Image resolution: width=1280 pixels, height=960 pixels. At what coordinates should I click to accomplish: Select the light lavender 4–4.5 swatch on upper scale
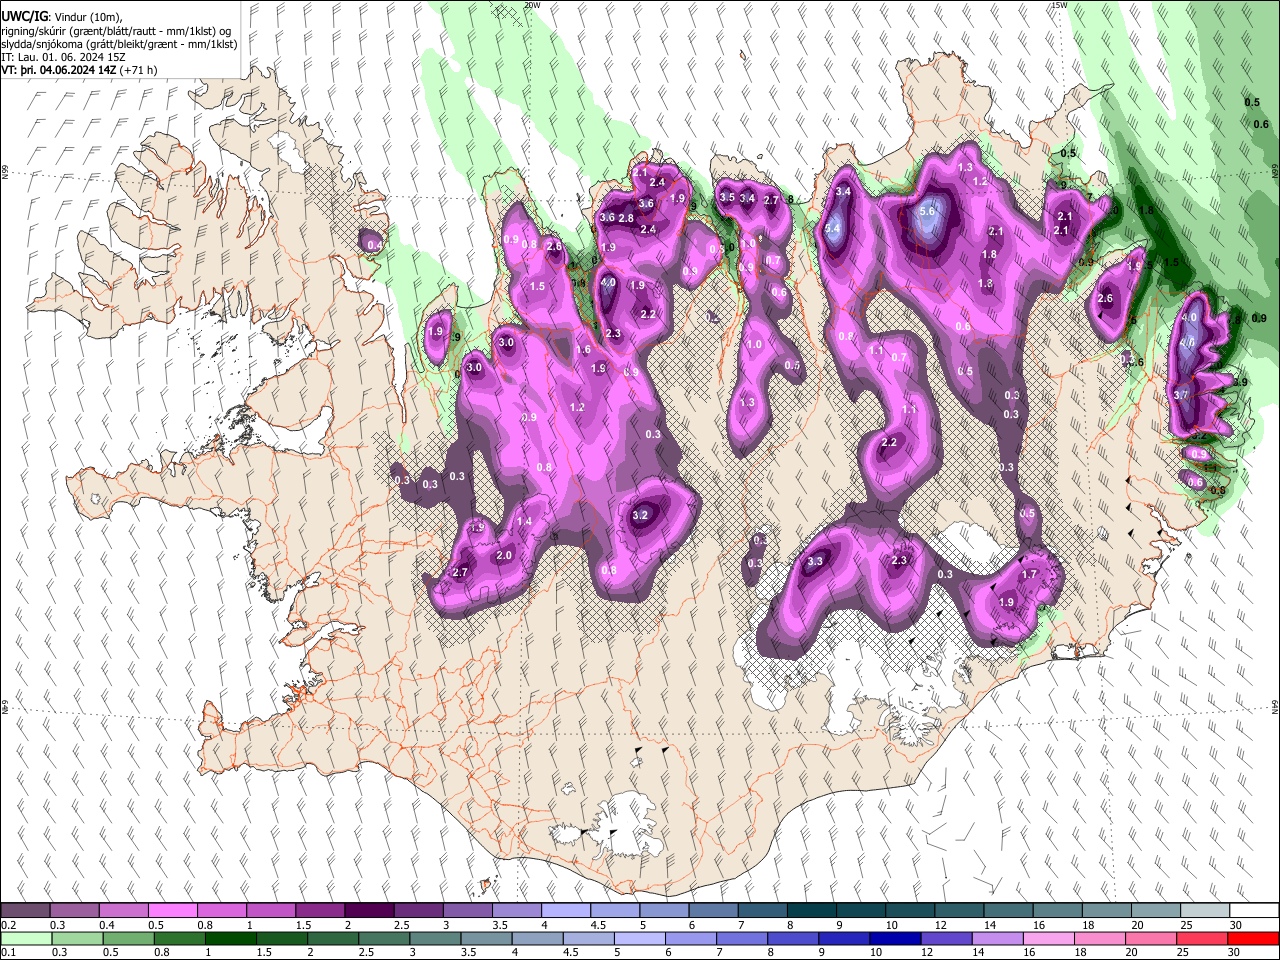point(566,911)
